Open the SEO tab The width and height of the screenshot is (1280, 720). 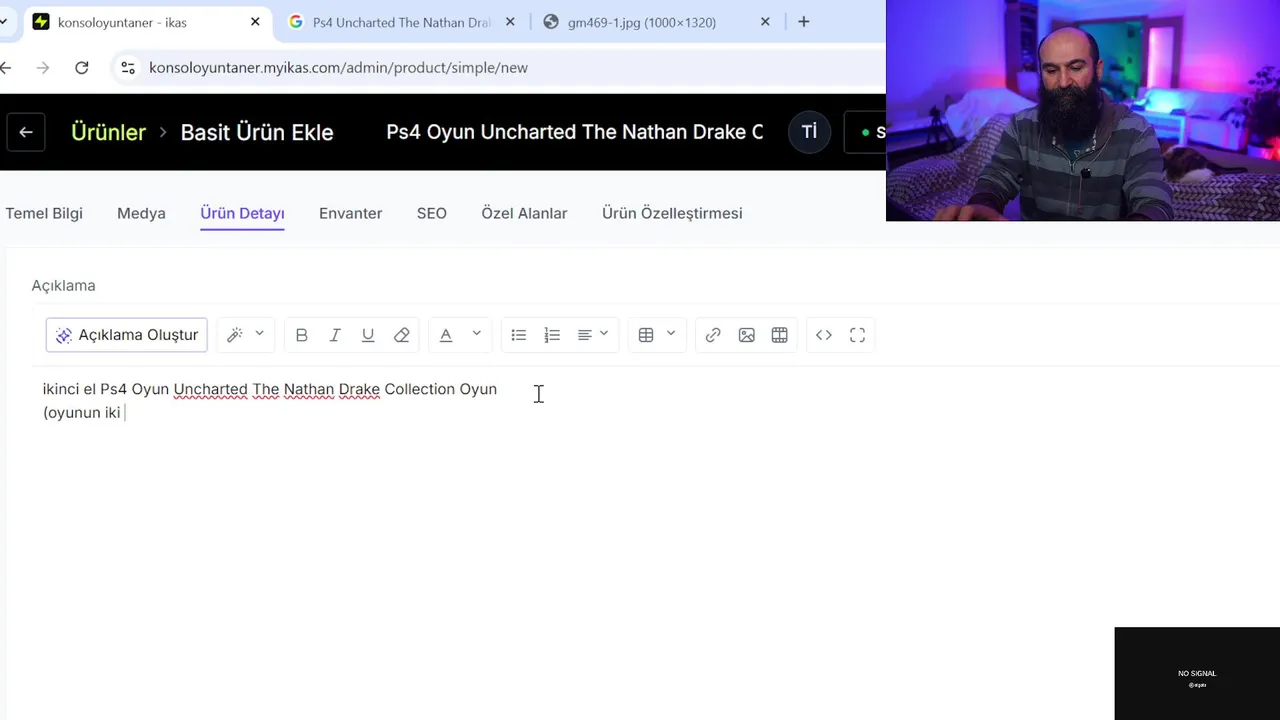tap(432, 213)
